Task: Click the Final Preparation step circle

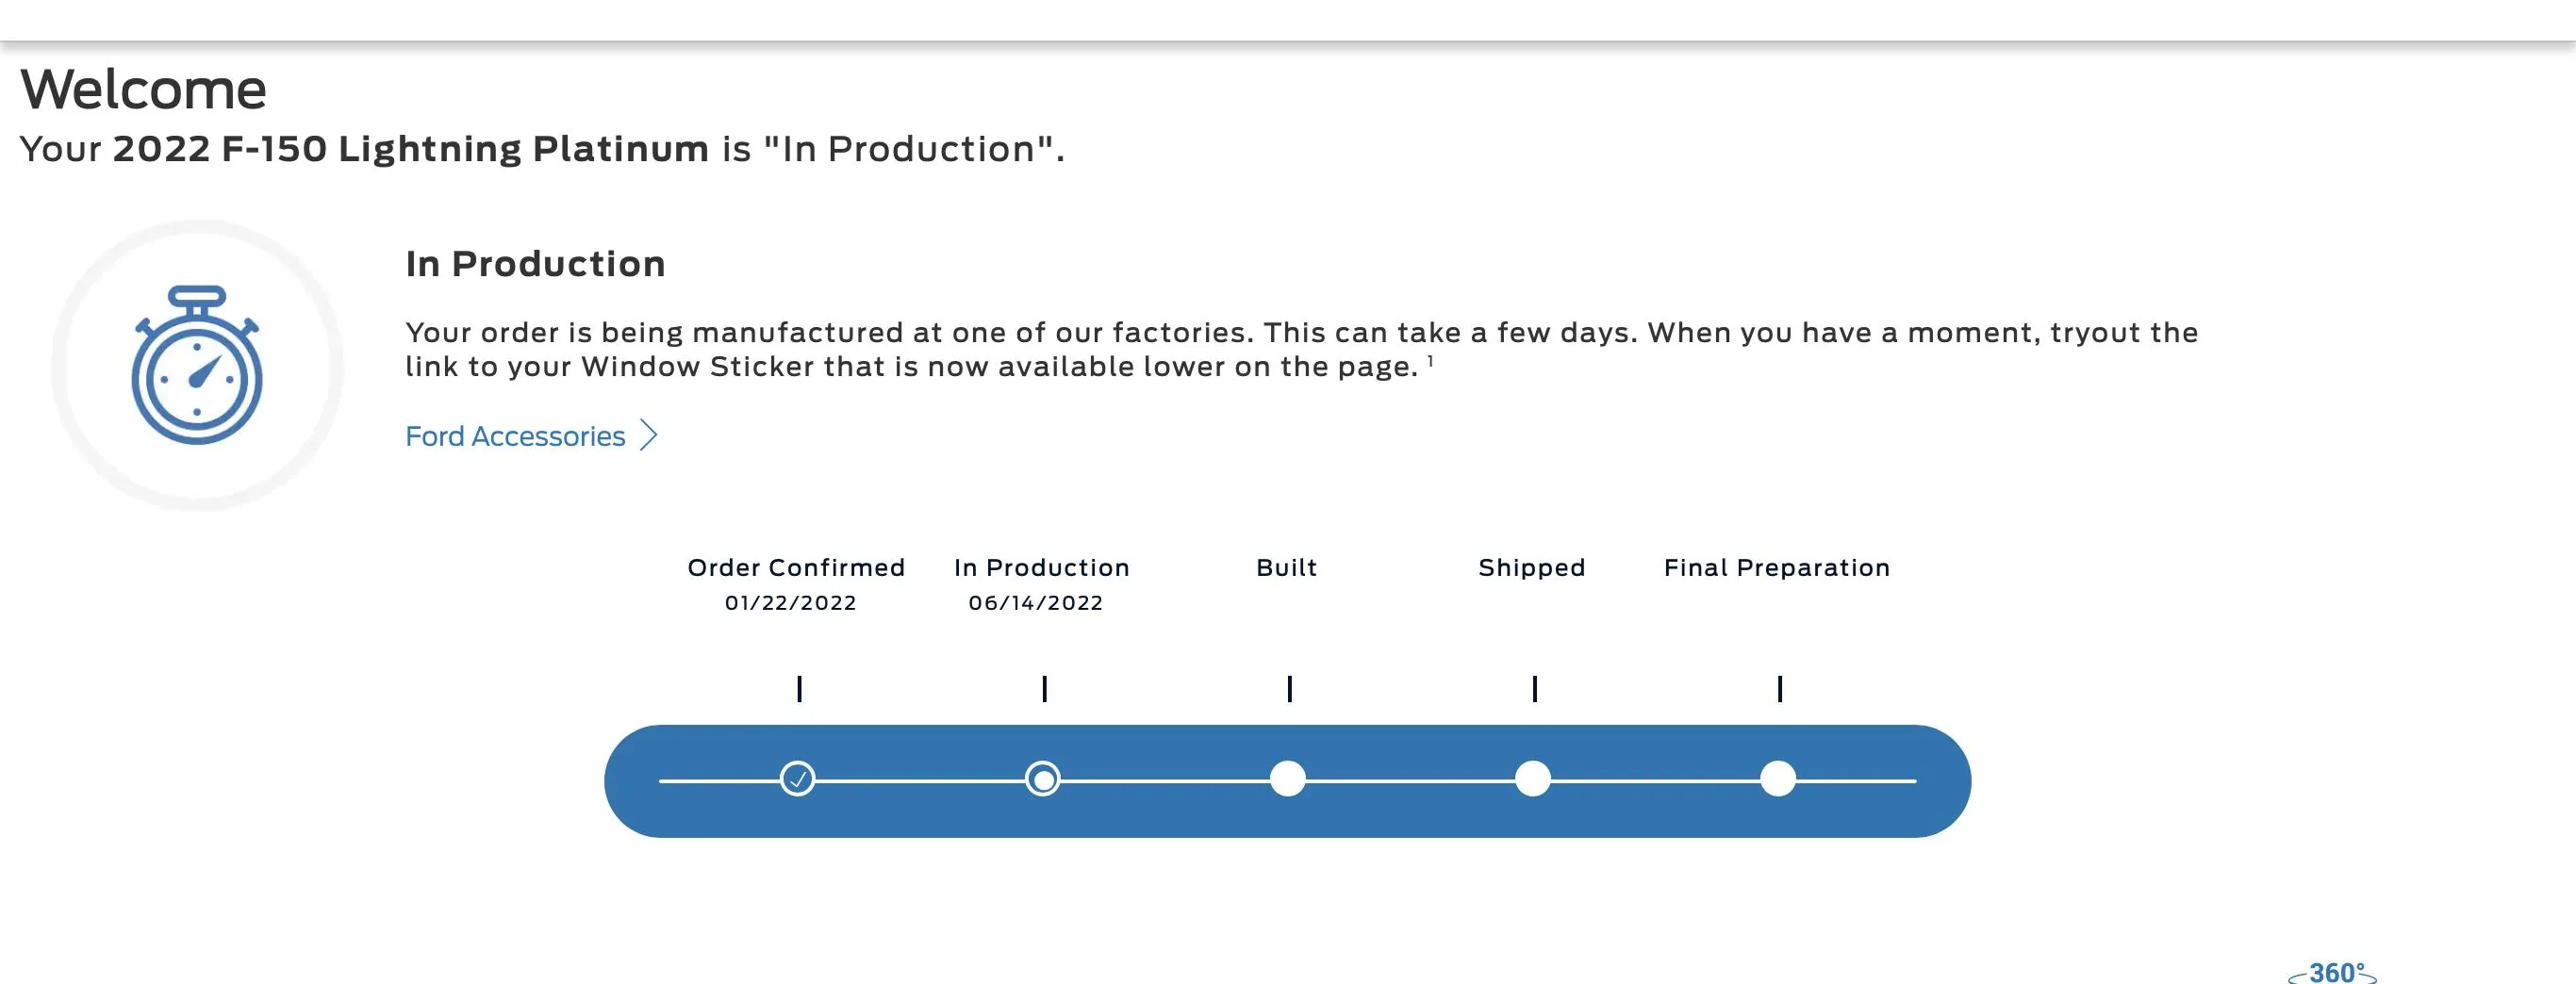Action: [1777, 779]
